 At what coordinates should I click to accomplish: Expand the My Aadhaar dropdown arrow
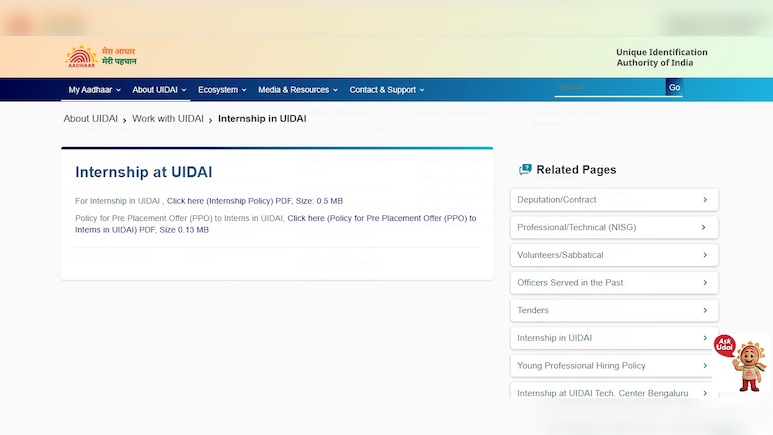[118, 90]
